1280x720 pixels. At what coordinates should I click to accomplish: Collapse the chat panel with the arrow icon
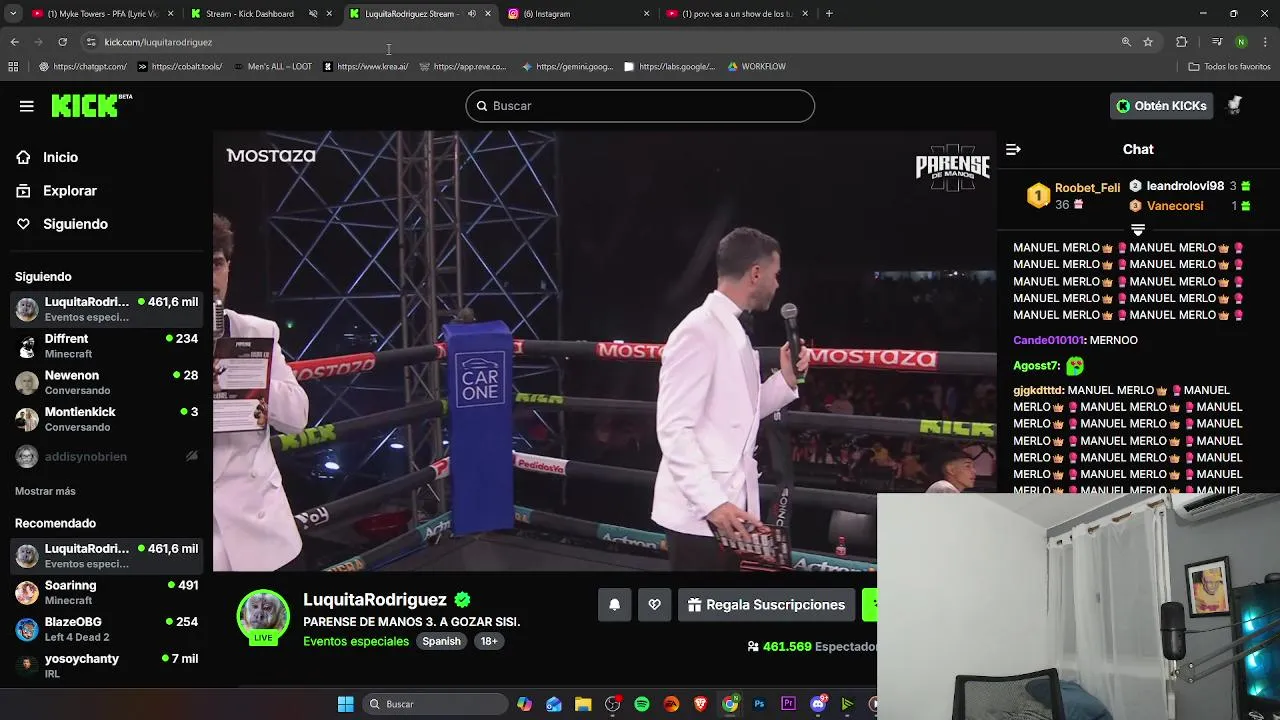(1013, 149)
